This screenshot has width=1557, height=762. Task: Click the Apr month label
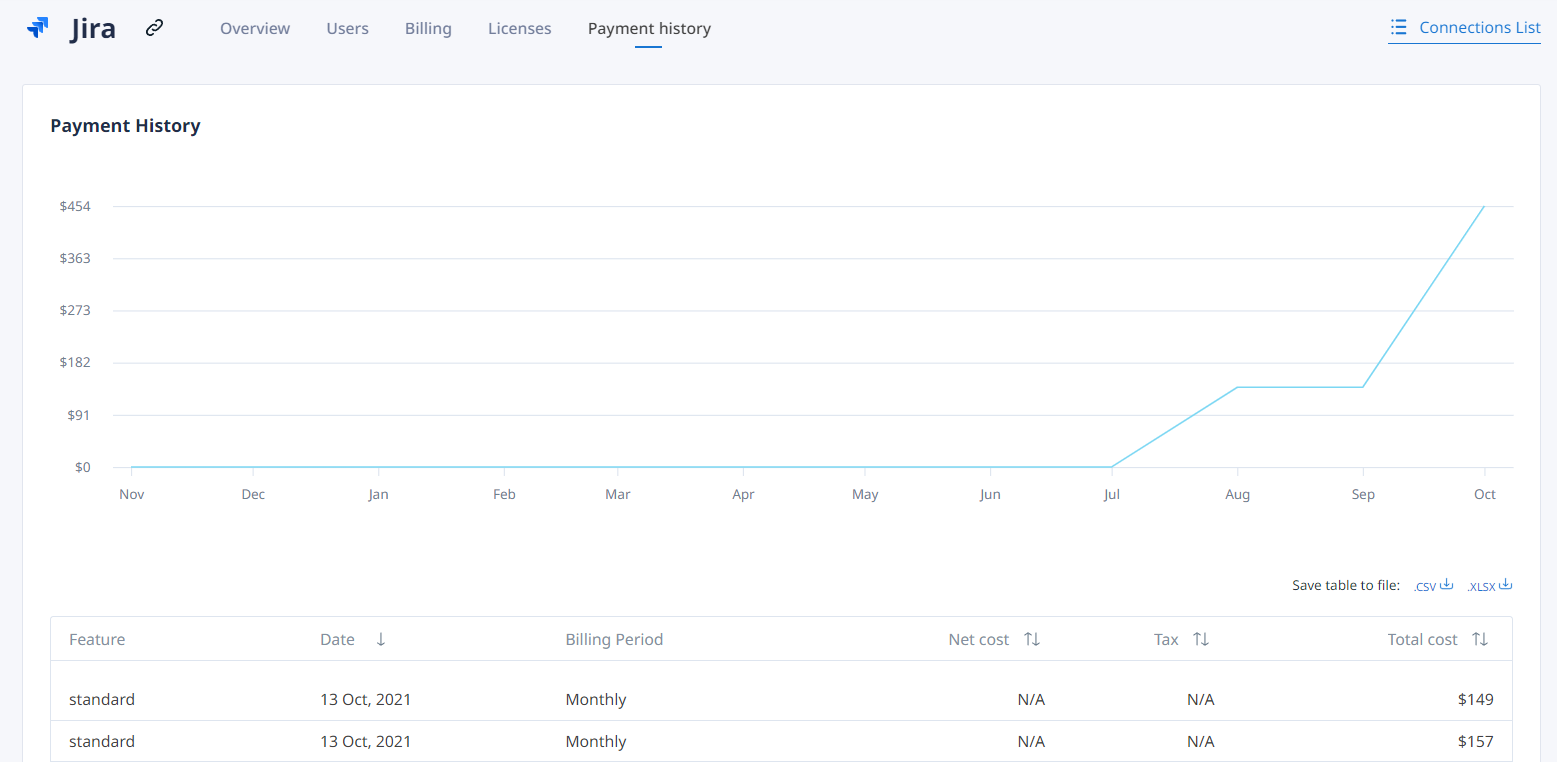point(743,494)
